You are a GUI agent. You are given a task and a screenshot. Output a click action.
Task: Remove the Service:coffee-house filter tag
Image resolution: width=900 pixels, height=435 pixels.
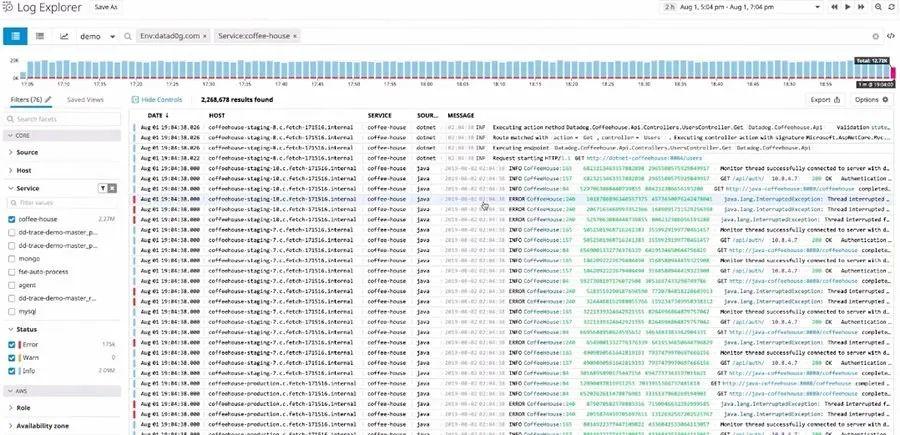(x=295, y=35)
